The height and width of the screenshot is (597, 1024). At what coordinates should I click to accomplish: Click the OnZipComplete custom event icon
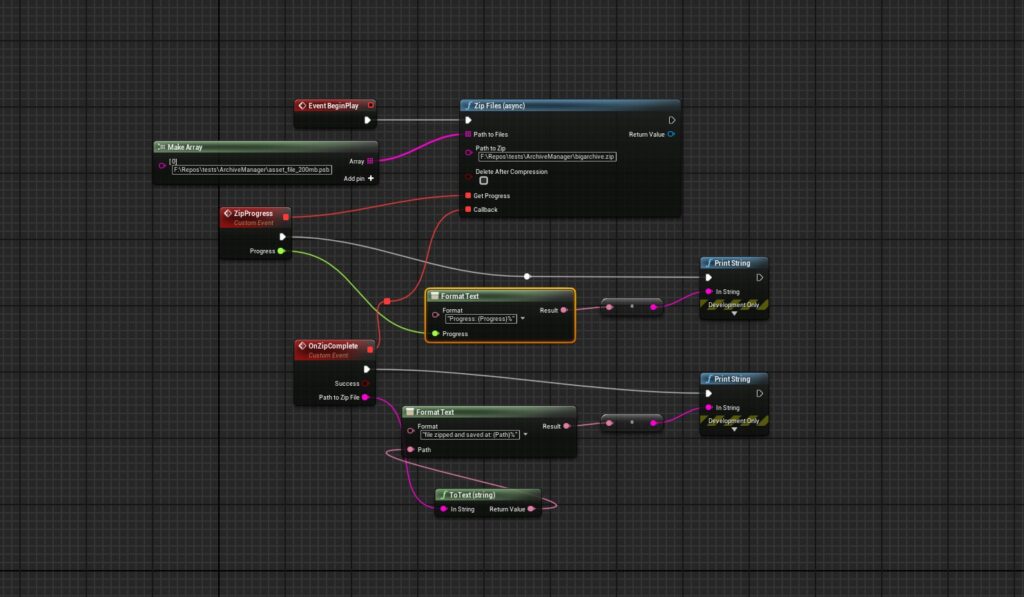click(302, 346)
